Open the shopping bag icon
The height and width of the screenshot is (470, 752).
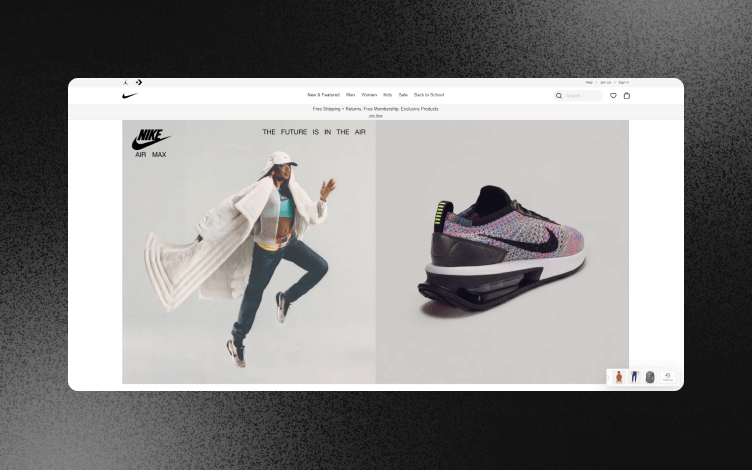pos(626,95)
